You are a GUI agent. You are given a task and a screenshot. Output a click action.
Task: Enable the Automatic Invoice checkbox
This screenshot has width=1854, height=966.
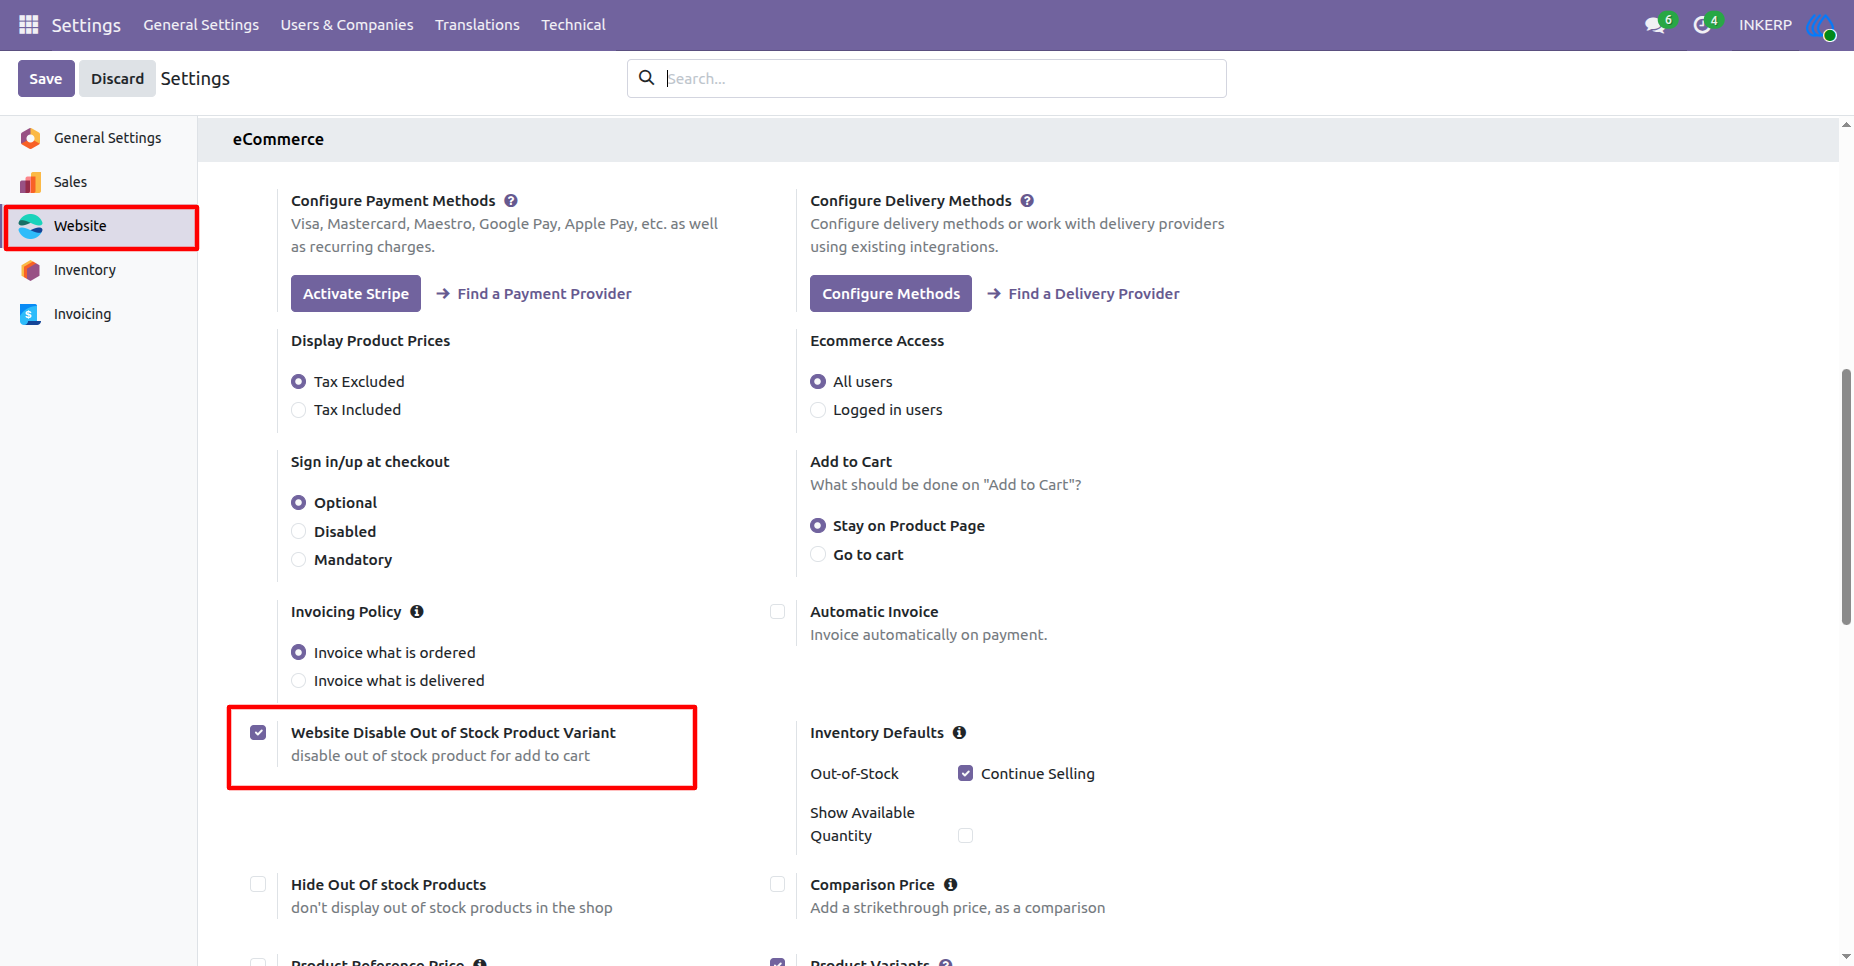[x=777, y=611]
